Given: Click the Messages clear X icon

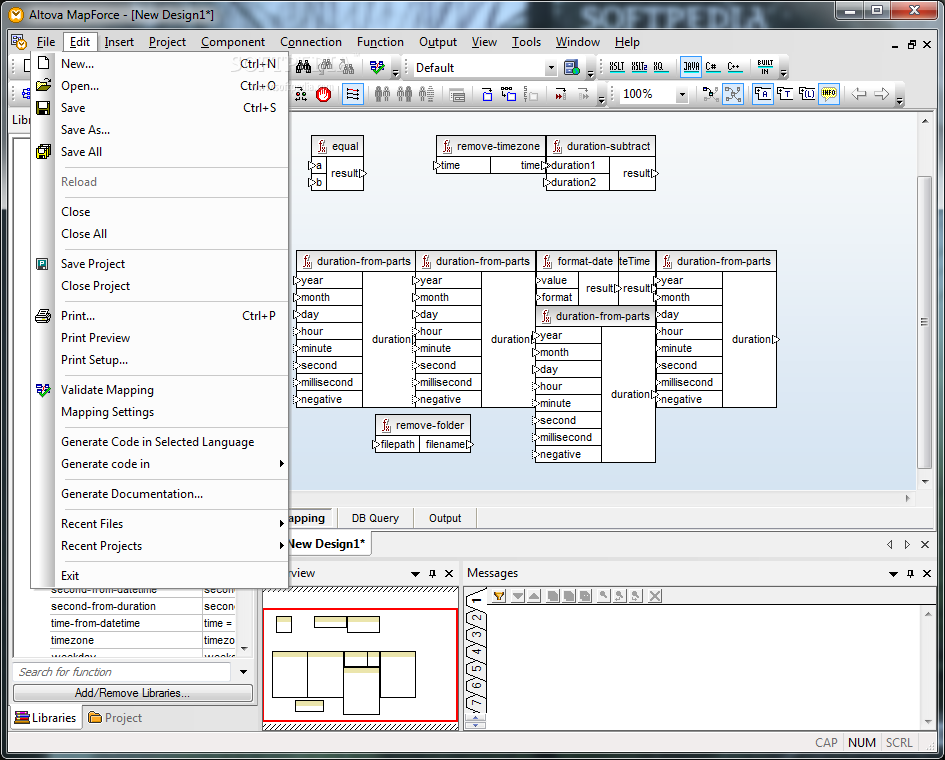Looking at the screenshot, I should [655, 596].
